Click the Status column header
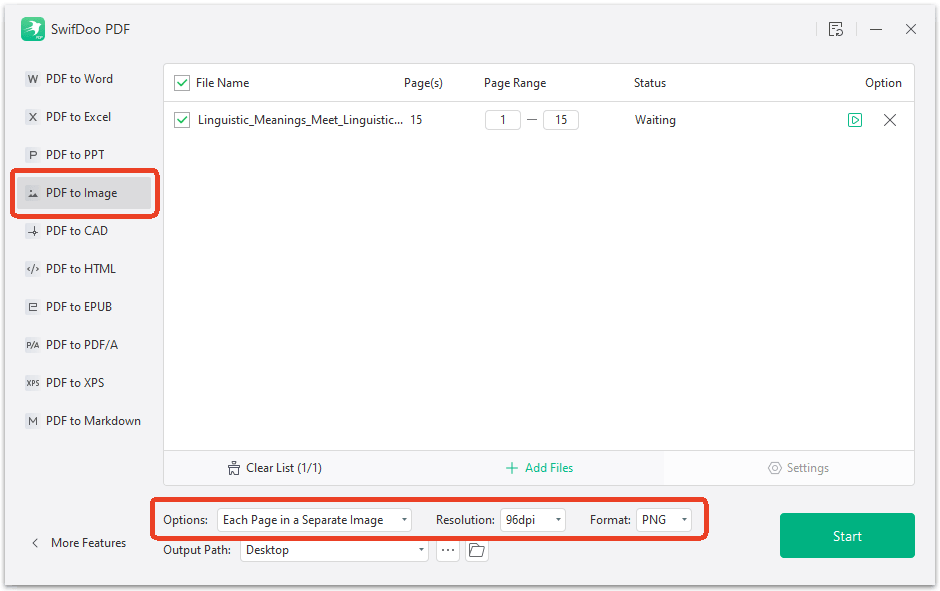Viewport: 940px width, 591px height. 650,83
